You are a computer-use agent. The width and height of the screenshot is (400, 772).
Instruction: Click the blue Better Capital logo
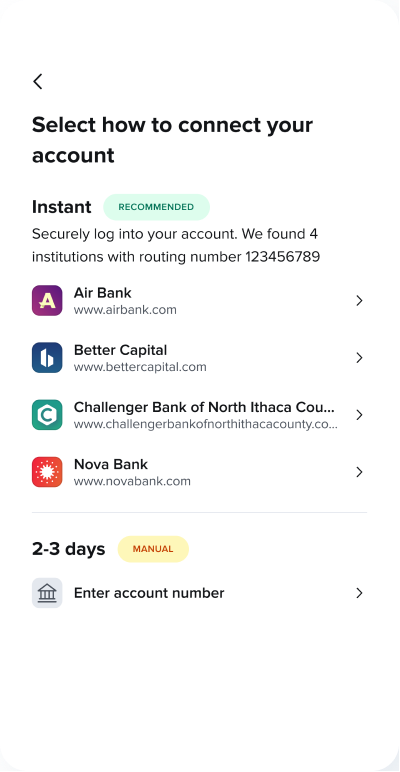[x=47, y=357]
